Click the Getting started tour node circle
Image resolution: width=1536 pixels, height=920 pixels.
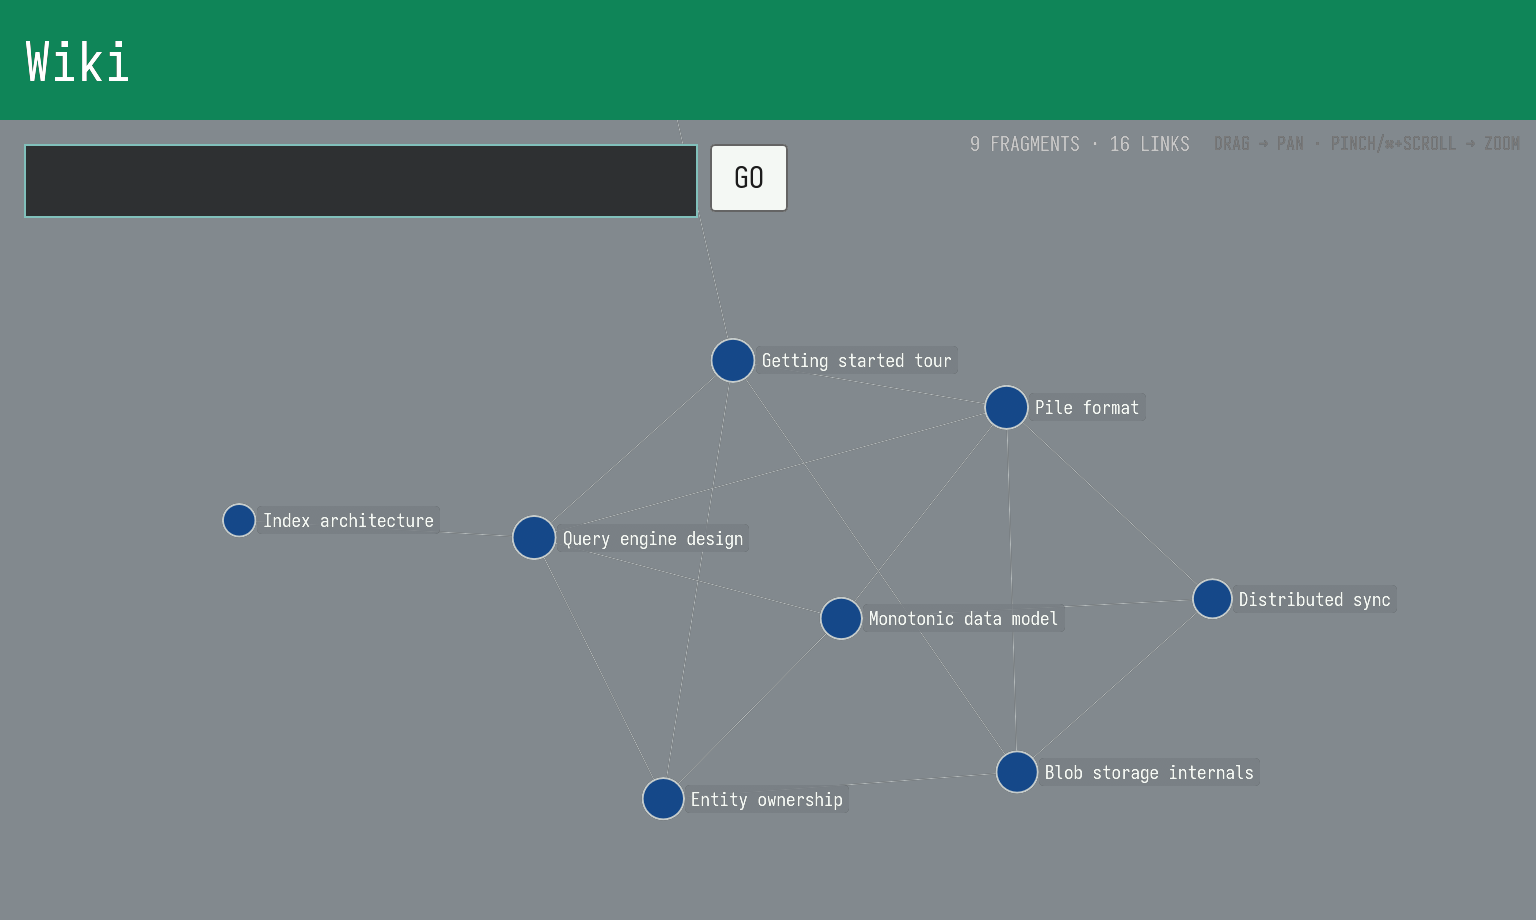point(733,360)
